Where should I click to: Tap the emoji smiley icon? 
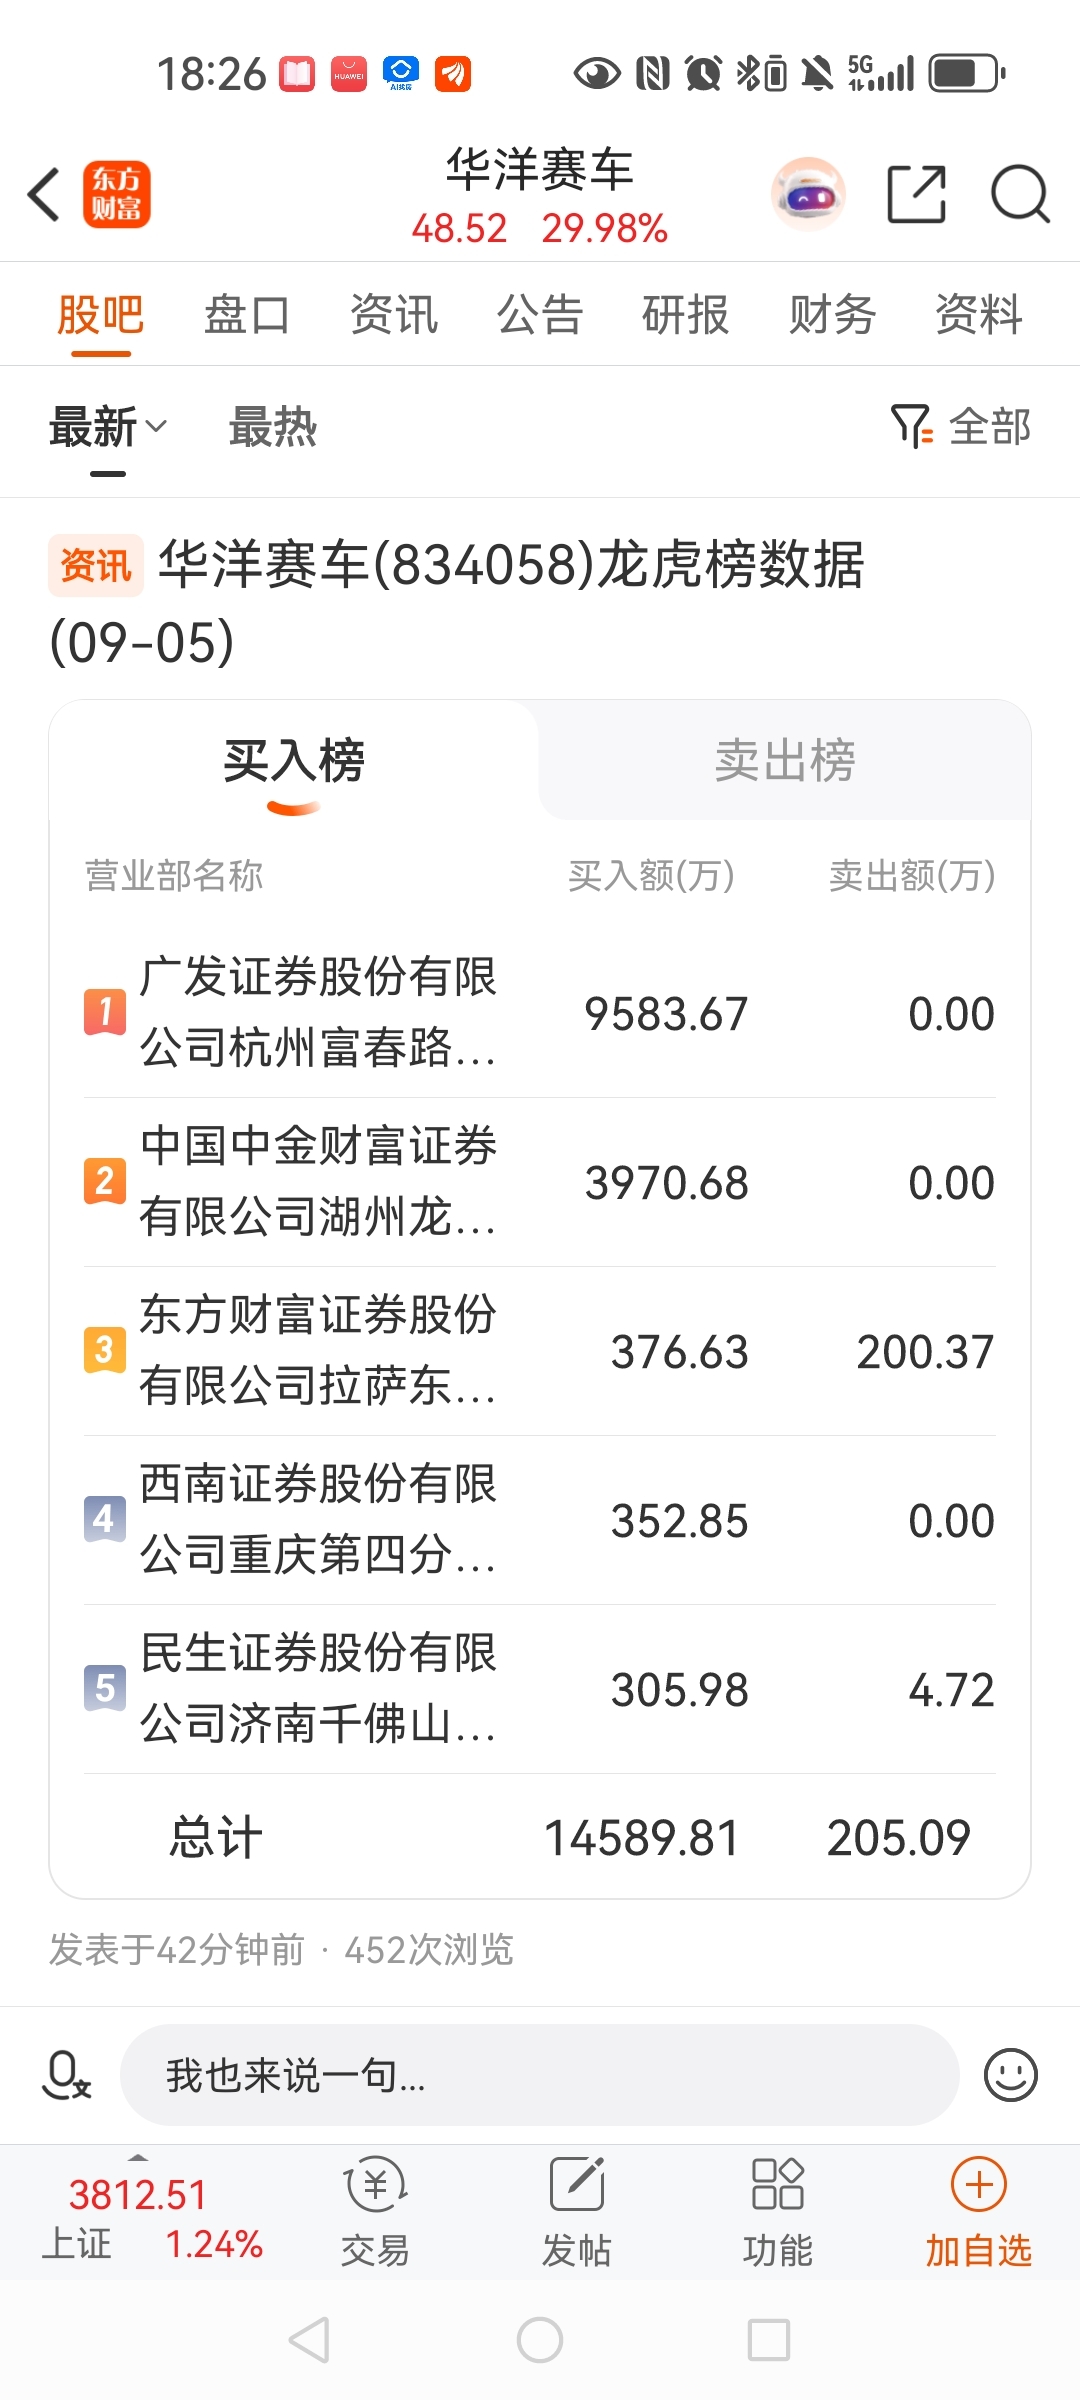[x=1010, y=2074]
